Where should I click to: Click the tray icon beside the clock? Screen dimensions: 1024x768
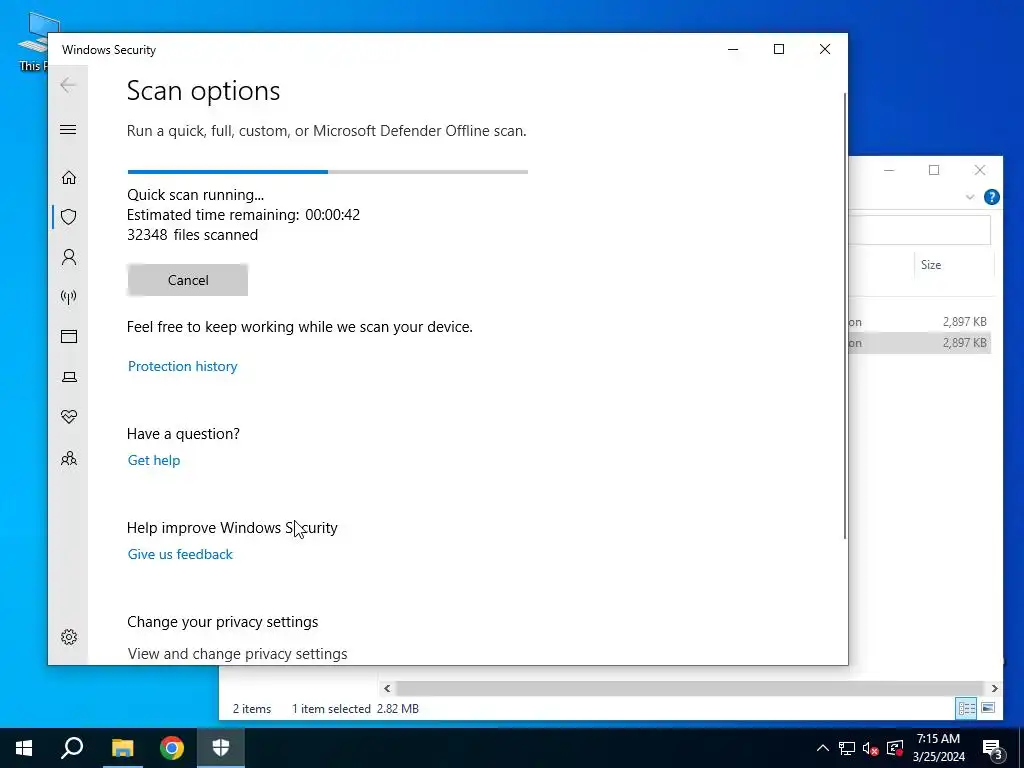pyautogui.click(x=895, y=748)
